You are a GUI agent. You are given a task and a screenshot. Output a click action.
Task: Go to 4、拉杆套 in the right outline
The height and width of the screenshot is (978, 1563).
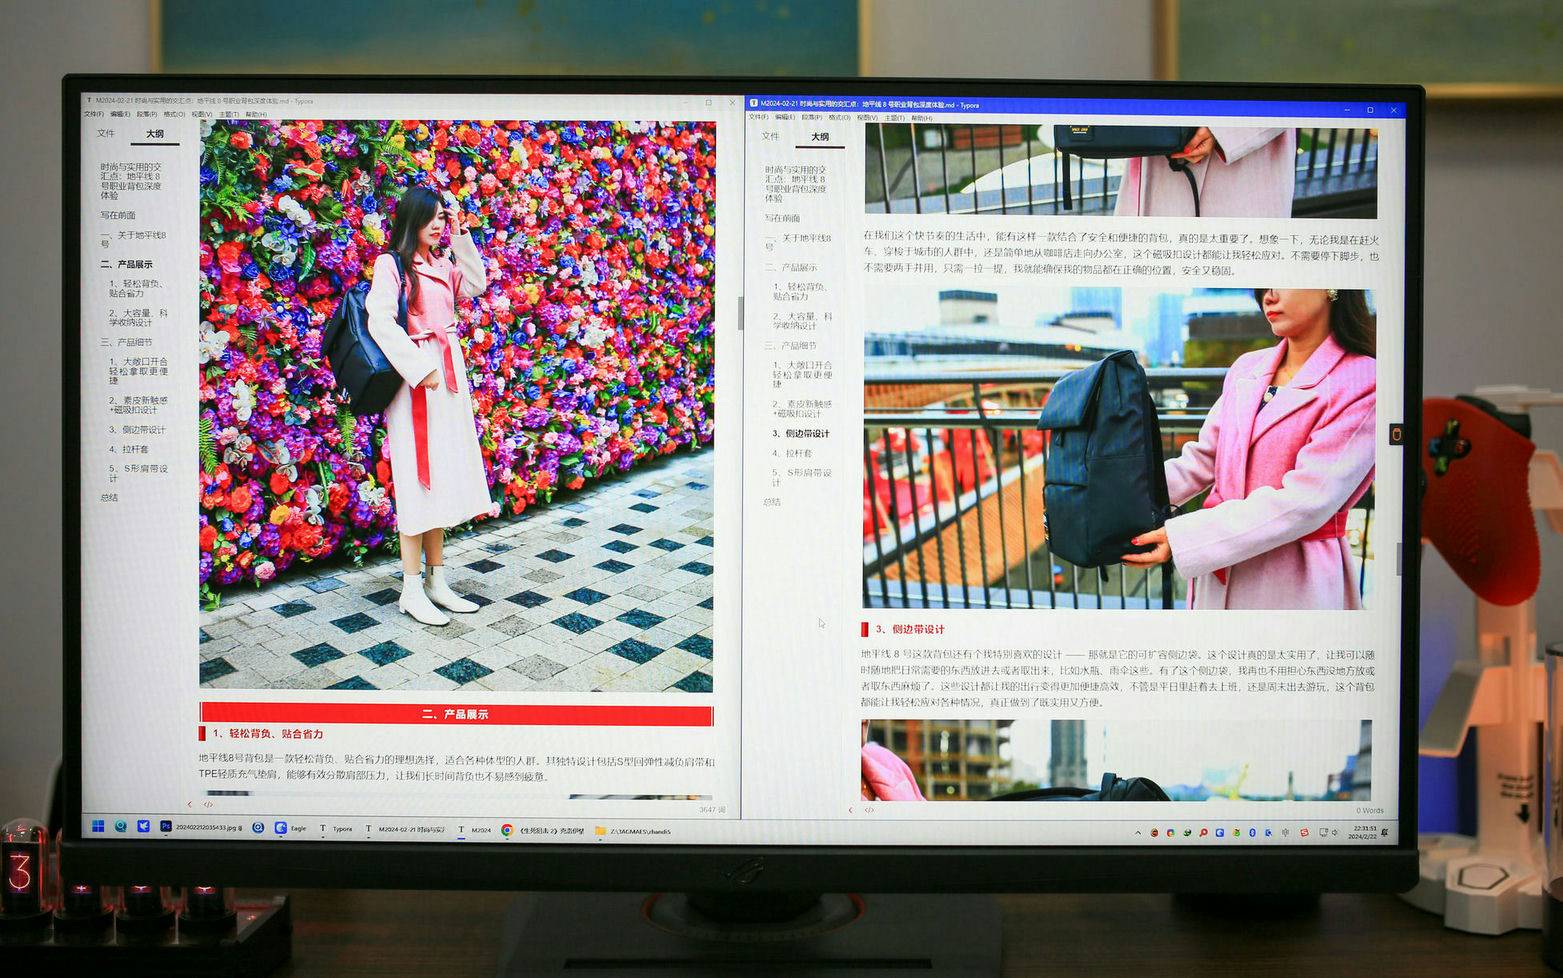pyautogui.click(x=798, y=453)
